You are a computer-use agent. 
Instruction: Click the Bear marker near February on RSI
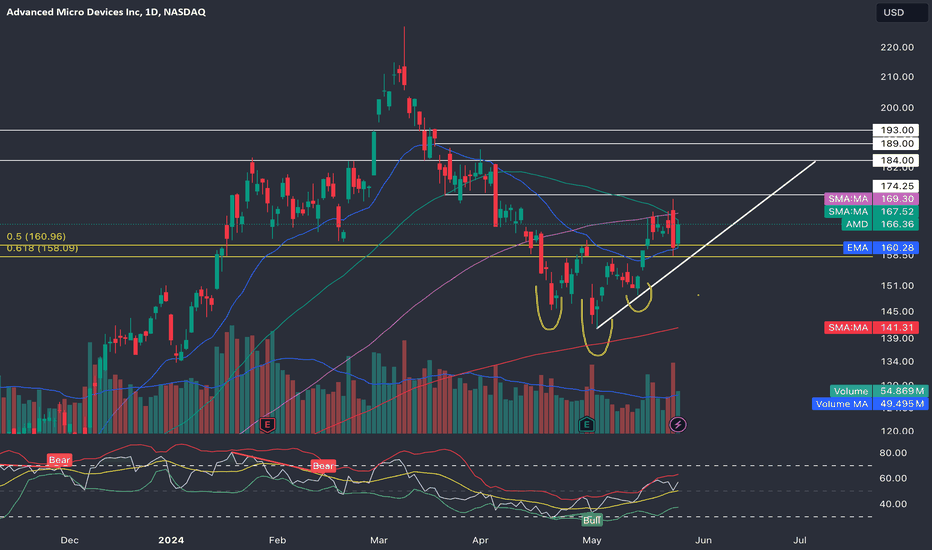(x=323, y=466)
